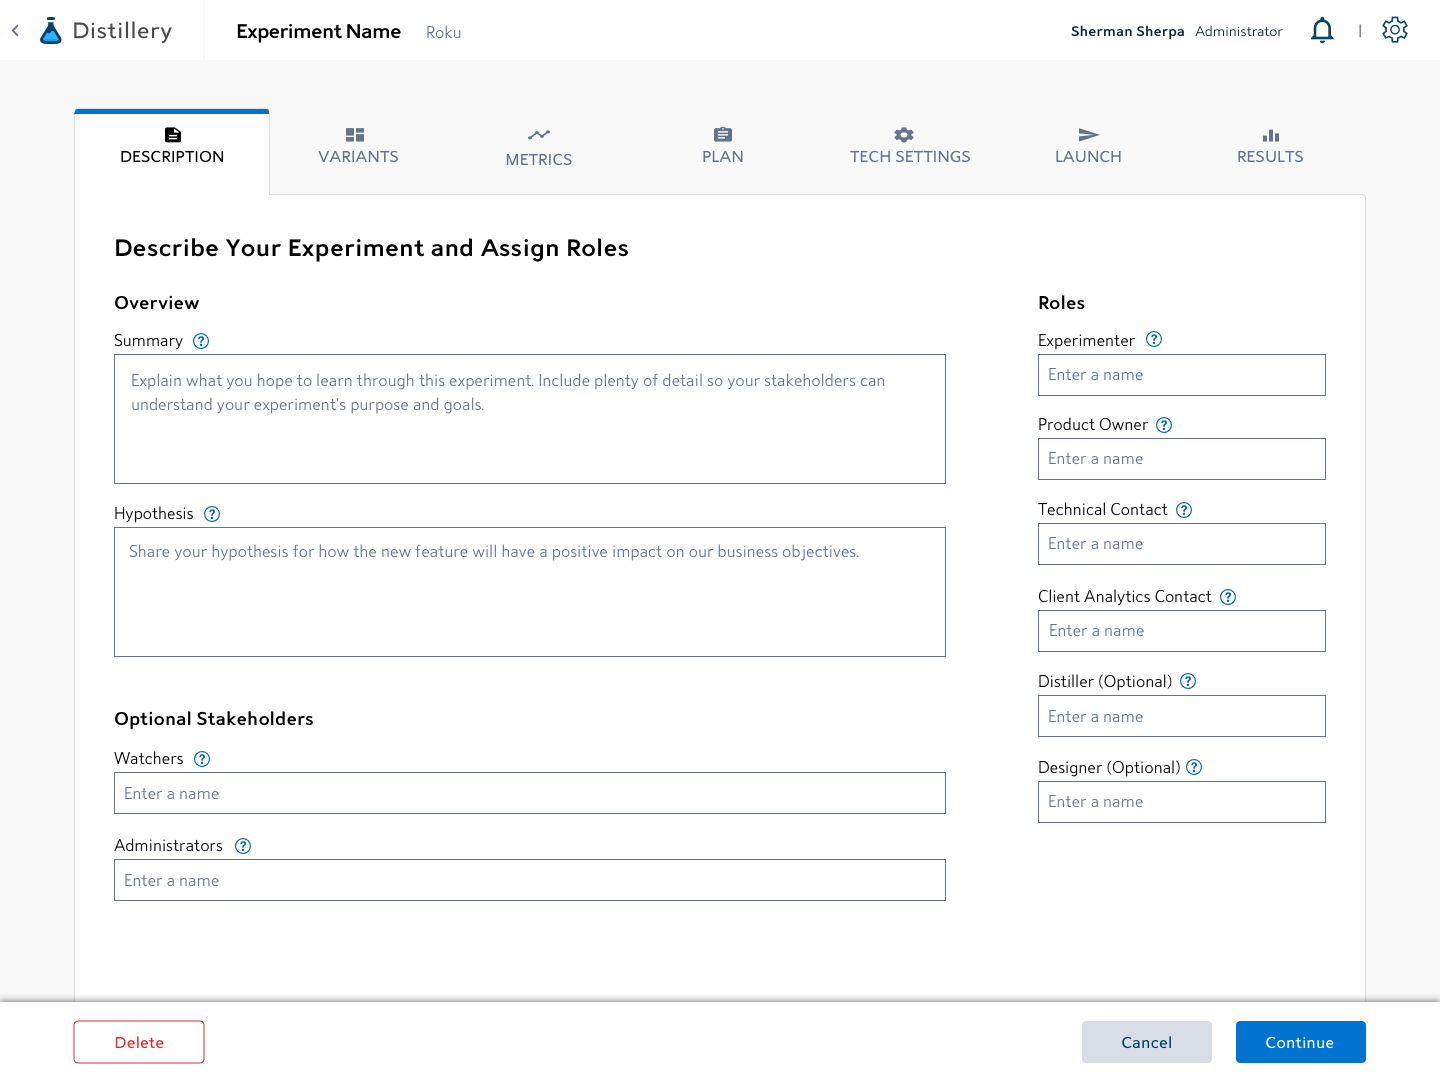
Task: Focus the Watchers name field
Action: coord(530,793)
